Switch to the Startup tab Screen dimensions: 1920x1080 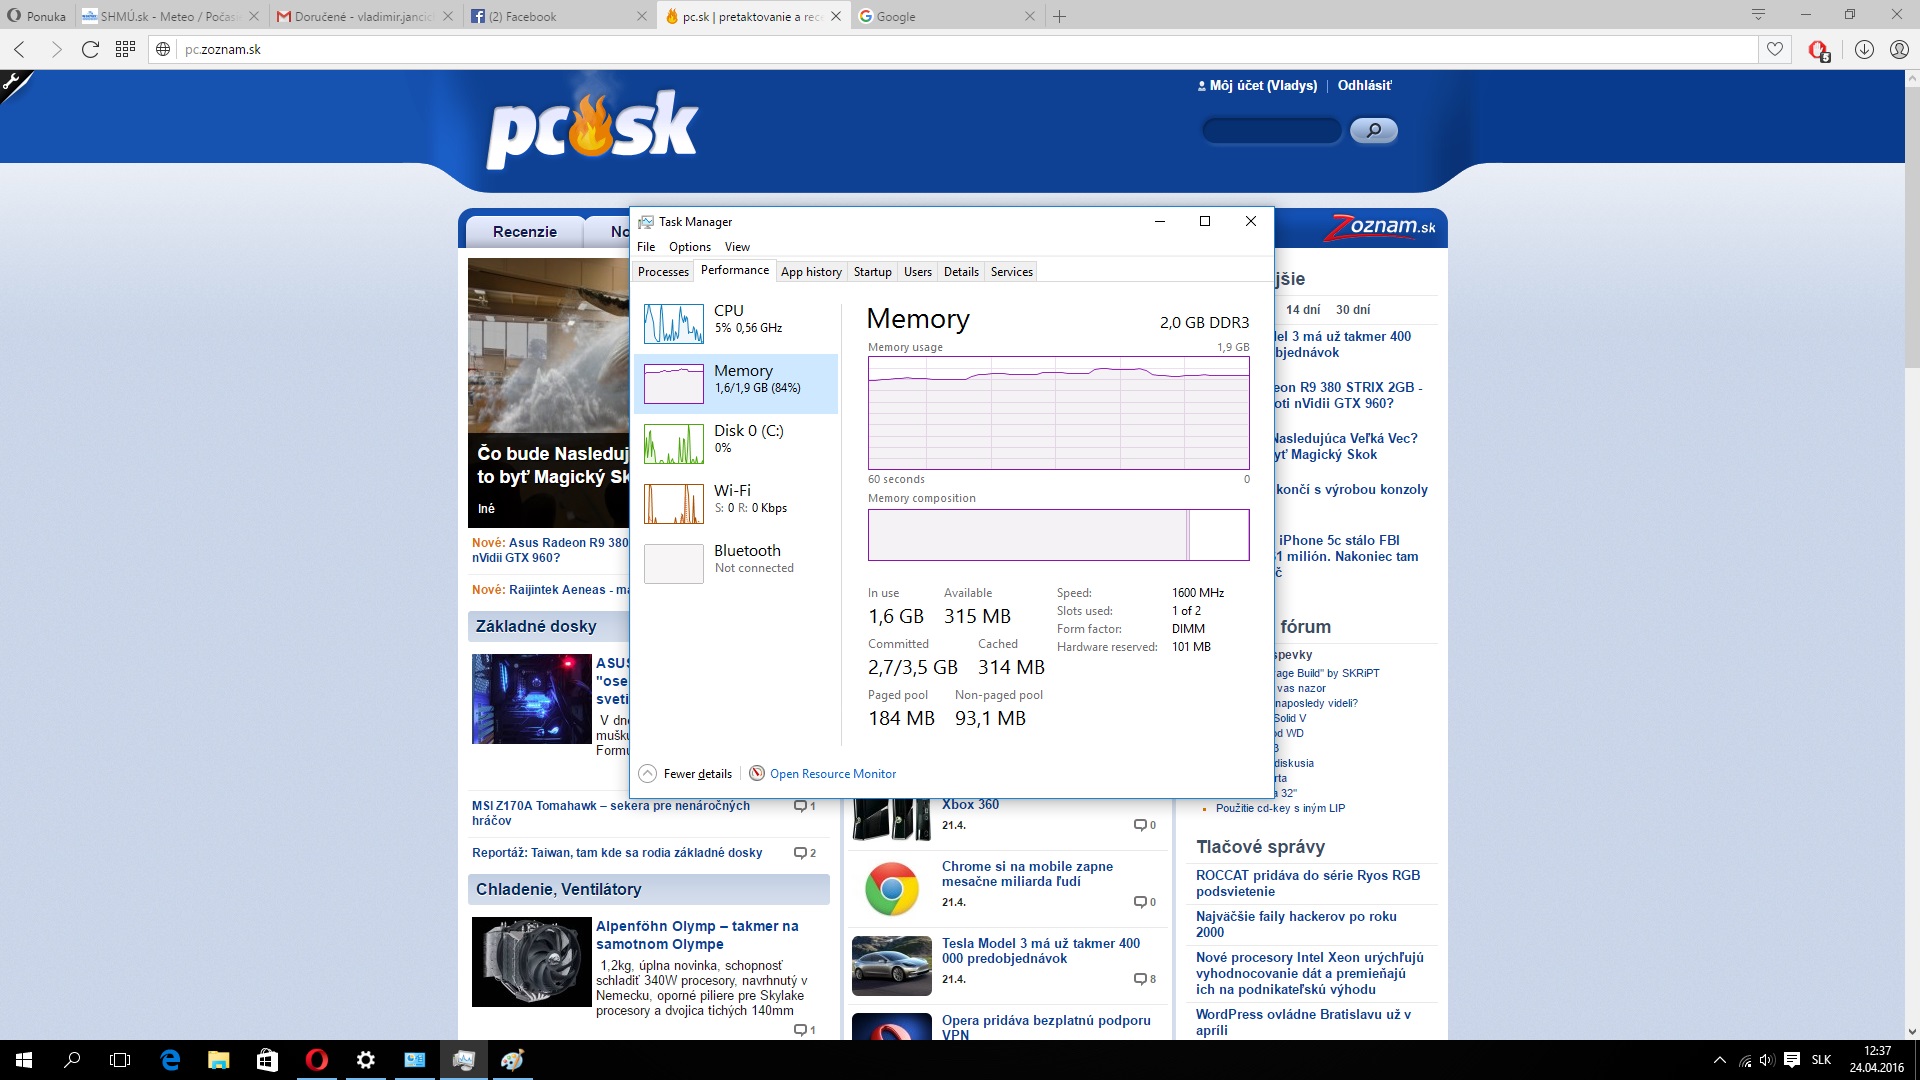point(872,272)
